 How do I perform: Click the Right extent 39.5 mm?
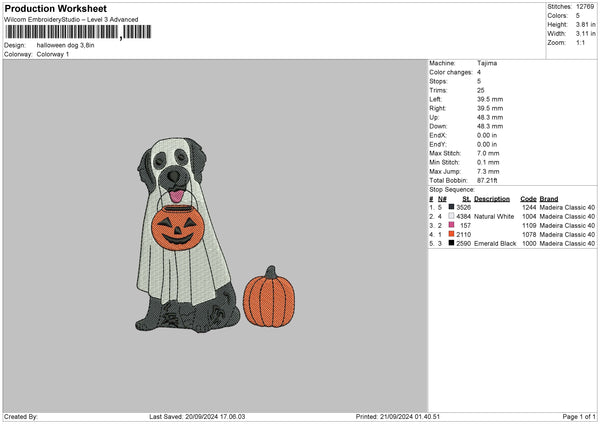[490, 108]
